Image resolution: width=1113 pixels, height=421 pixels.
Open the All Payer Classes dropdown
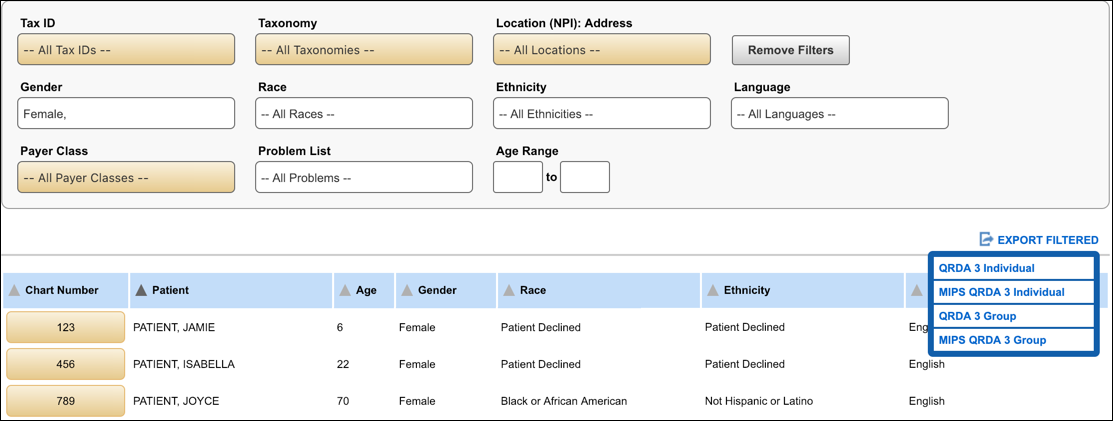tap(126, 178)
